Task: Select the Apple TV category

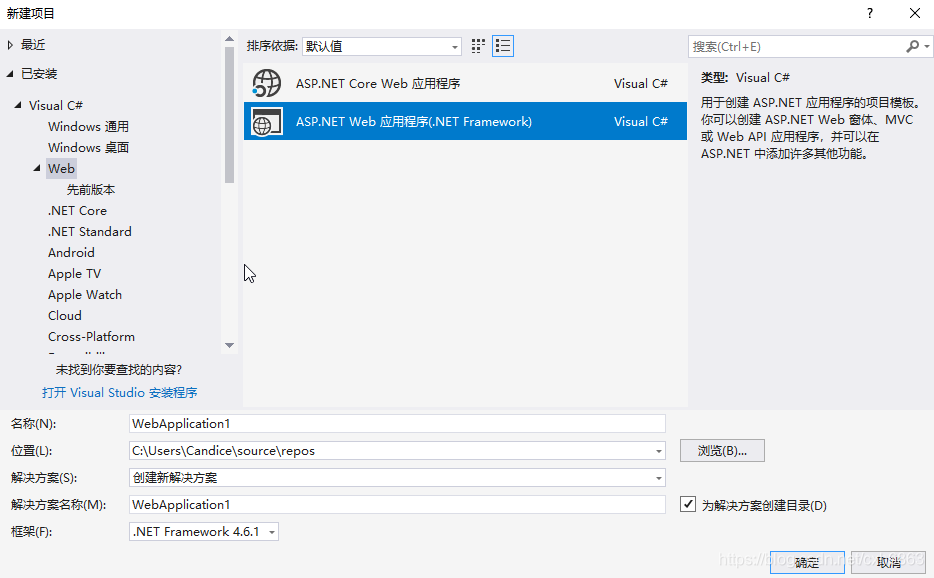Action: [x=74, y=274]
